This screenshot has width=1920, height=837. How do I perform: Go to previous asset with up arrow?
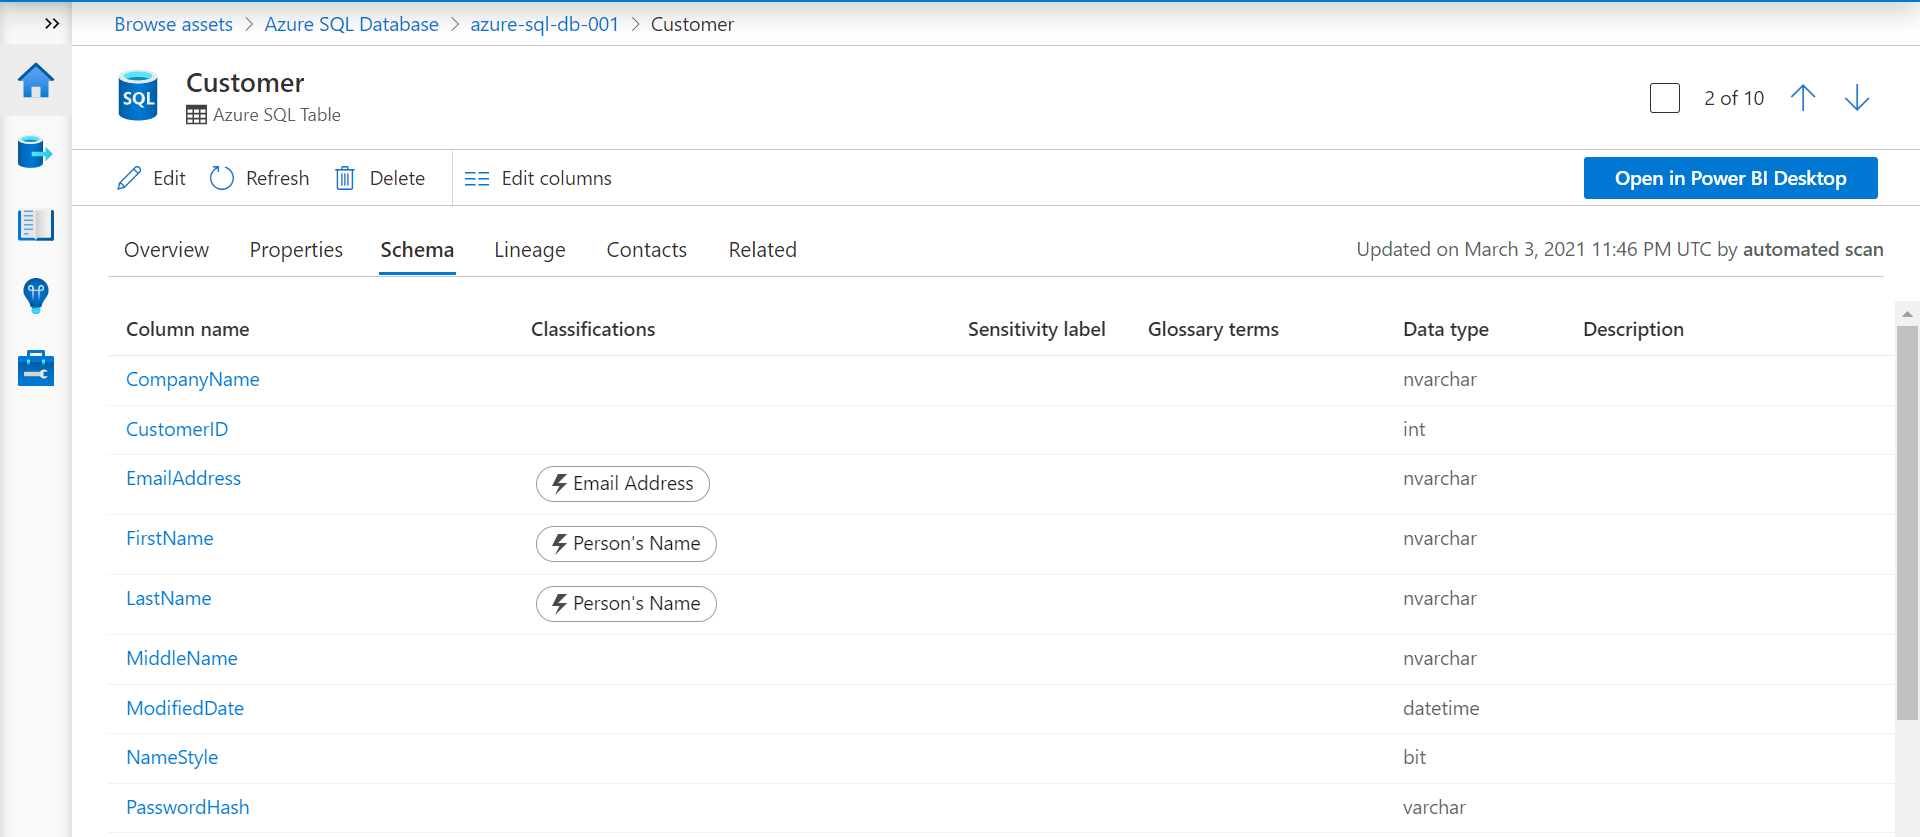[x=1803, y=98]
